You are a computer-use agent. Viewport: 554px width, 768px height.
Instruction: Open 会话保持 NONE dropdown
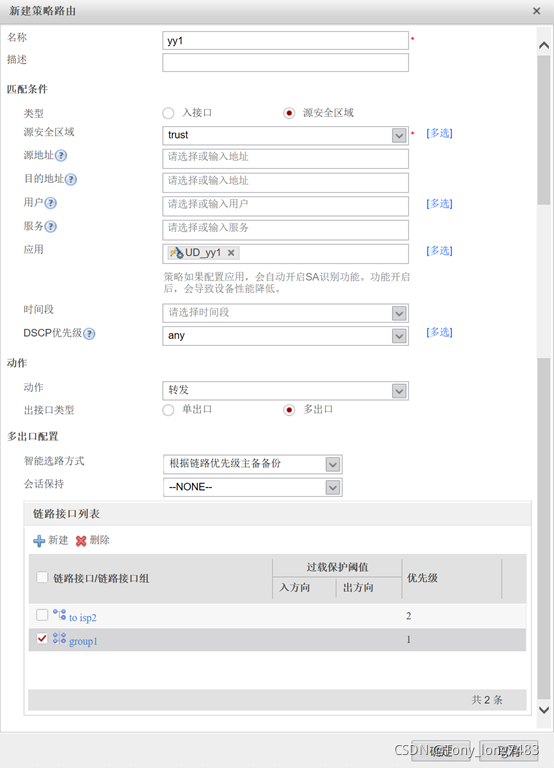pyautogui.click(x=333, y=487)
